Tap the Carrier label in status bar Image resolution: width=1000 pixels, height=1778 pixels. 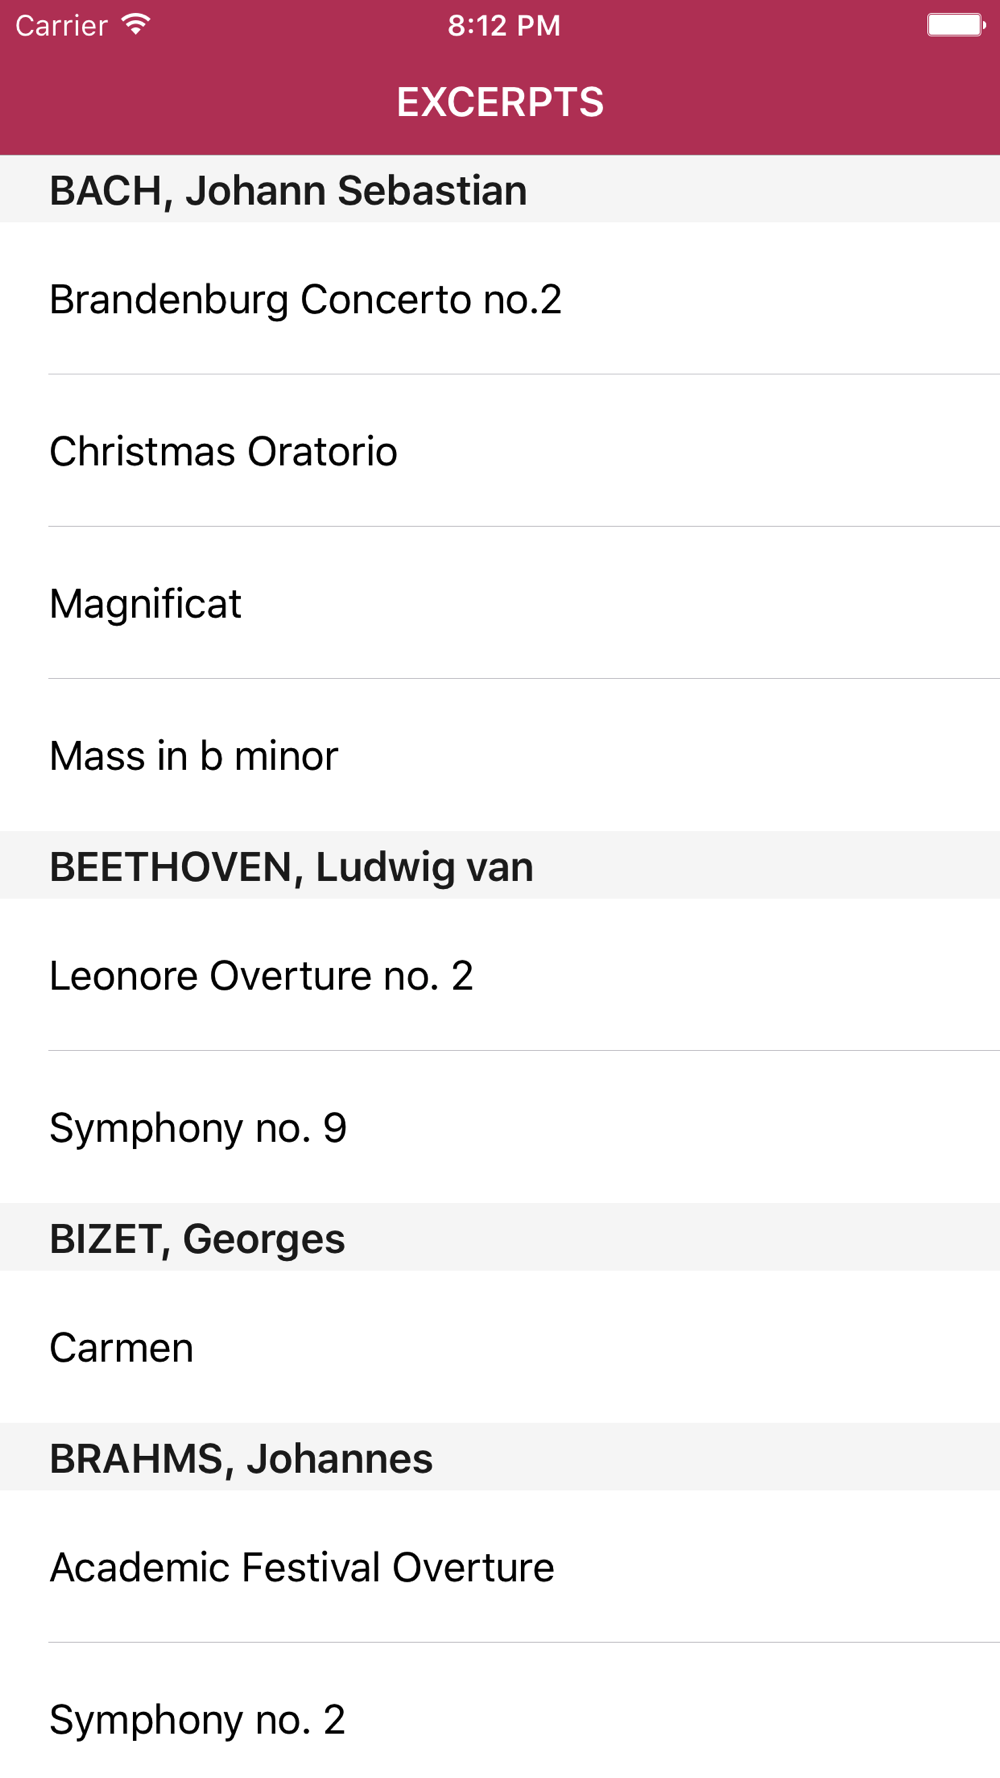[61, 25]
